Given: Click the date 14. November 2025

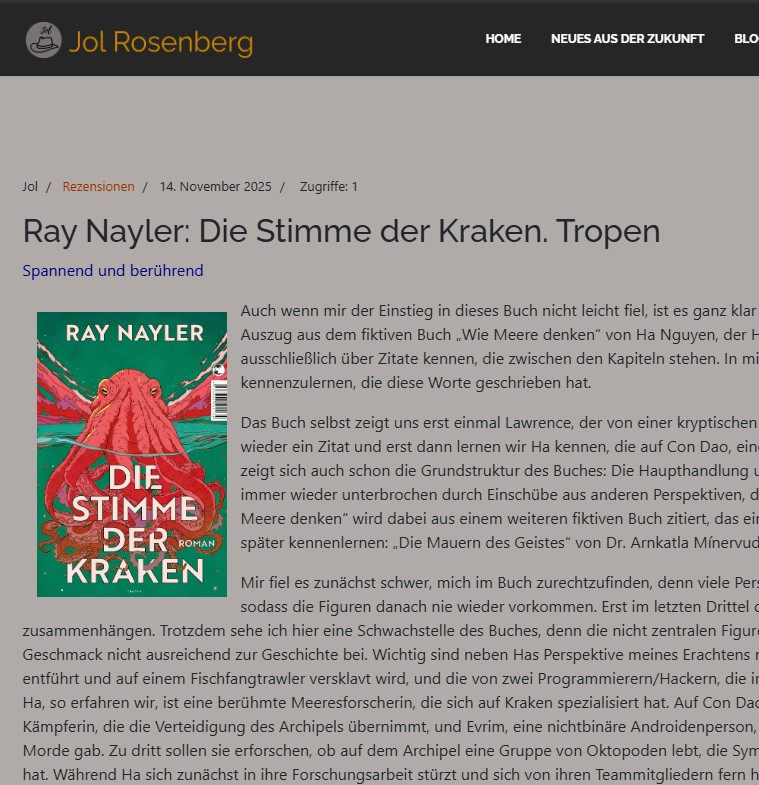Looking at the screenshot, I should tap(215, 186).
